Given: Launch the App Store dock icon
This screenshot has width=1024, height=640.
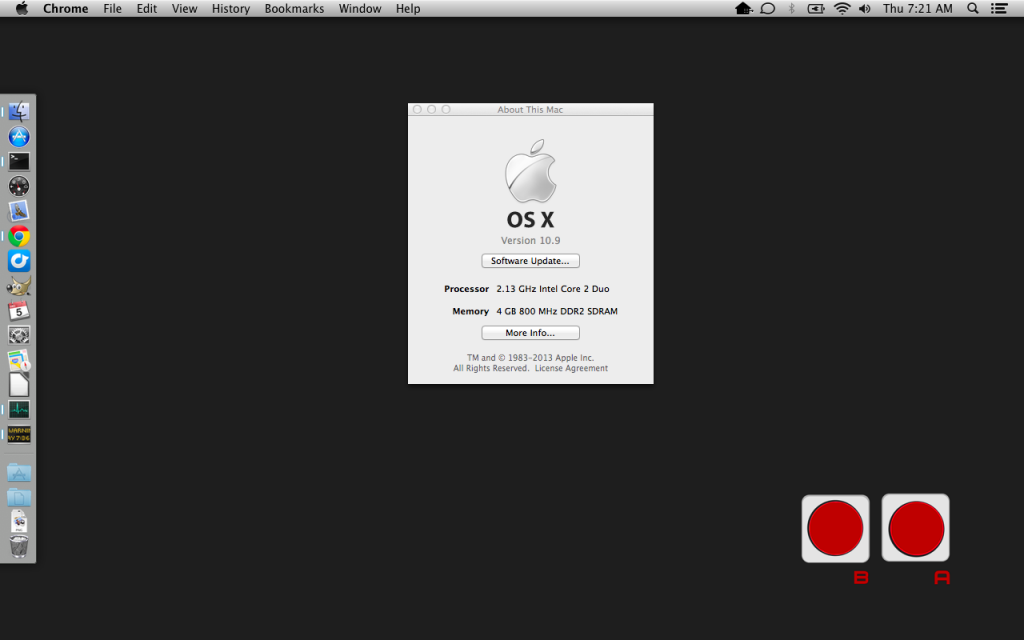Looking at the screenshot, I should point(19,136).
